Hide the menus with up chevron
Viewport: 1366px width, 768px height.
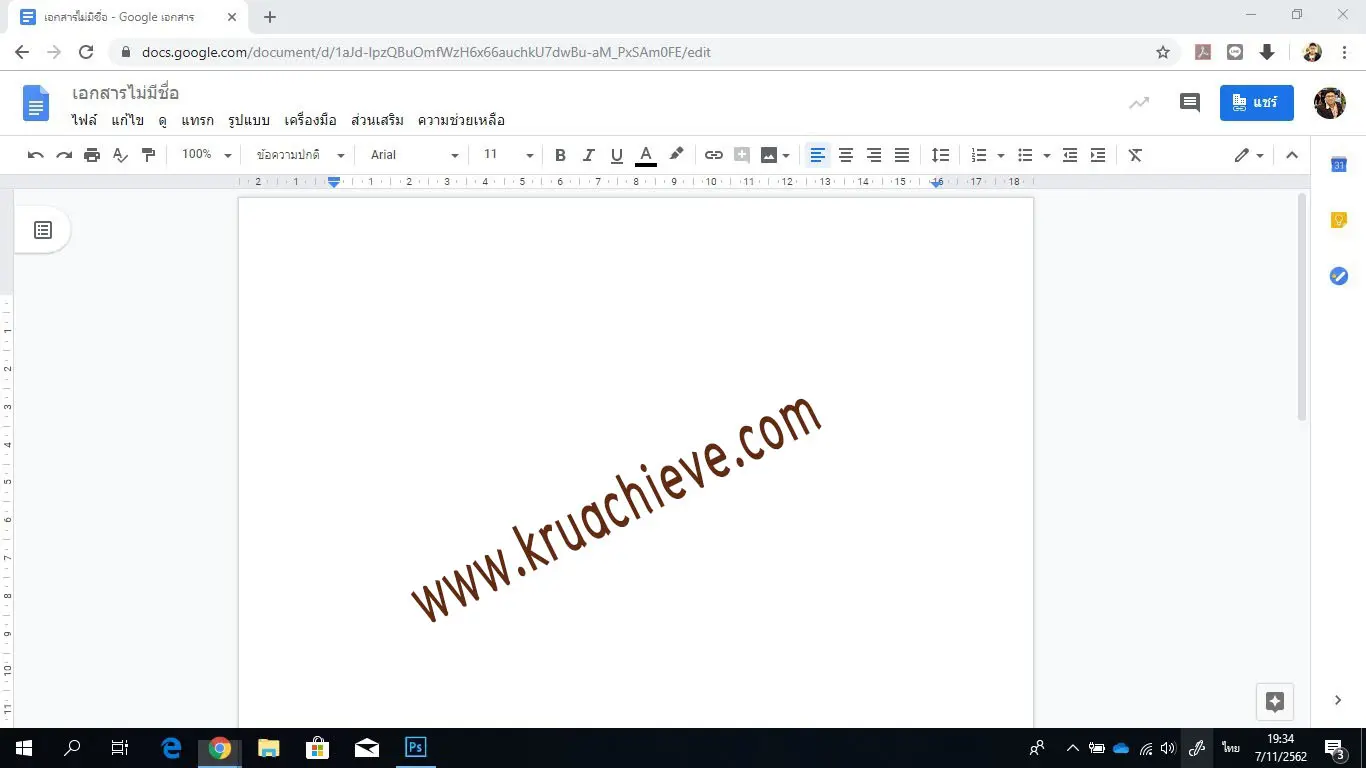click(1292, 155)
